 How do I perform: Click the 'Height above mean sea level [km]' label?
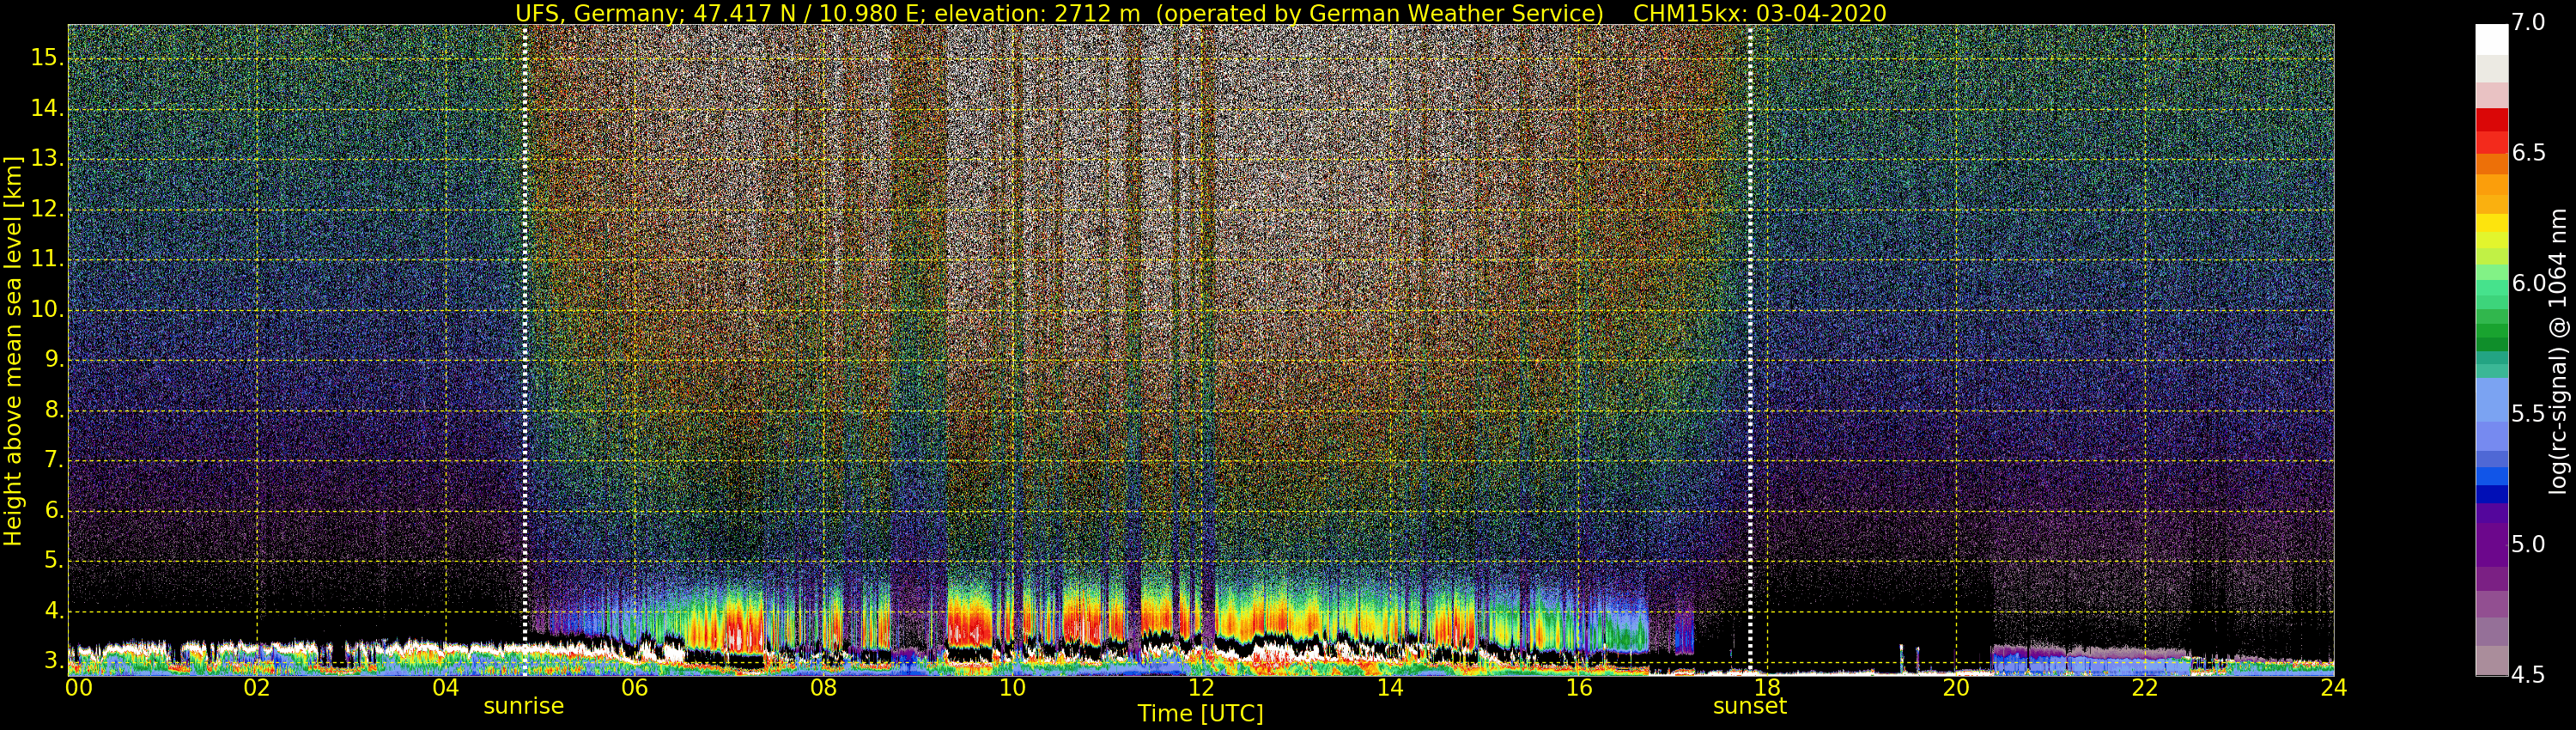pos(13,350)
